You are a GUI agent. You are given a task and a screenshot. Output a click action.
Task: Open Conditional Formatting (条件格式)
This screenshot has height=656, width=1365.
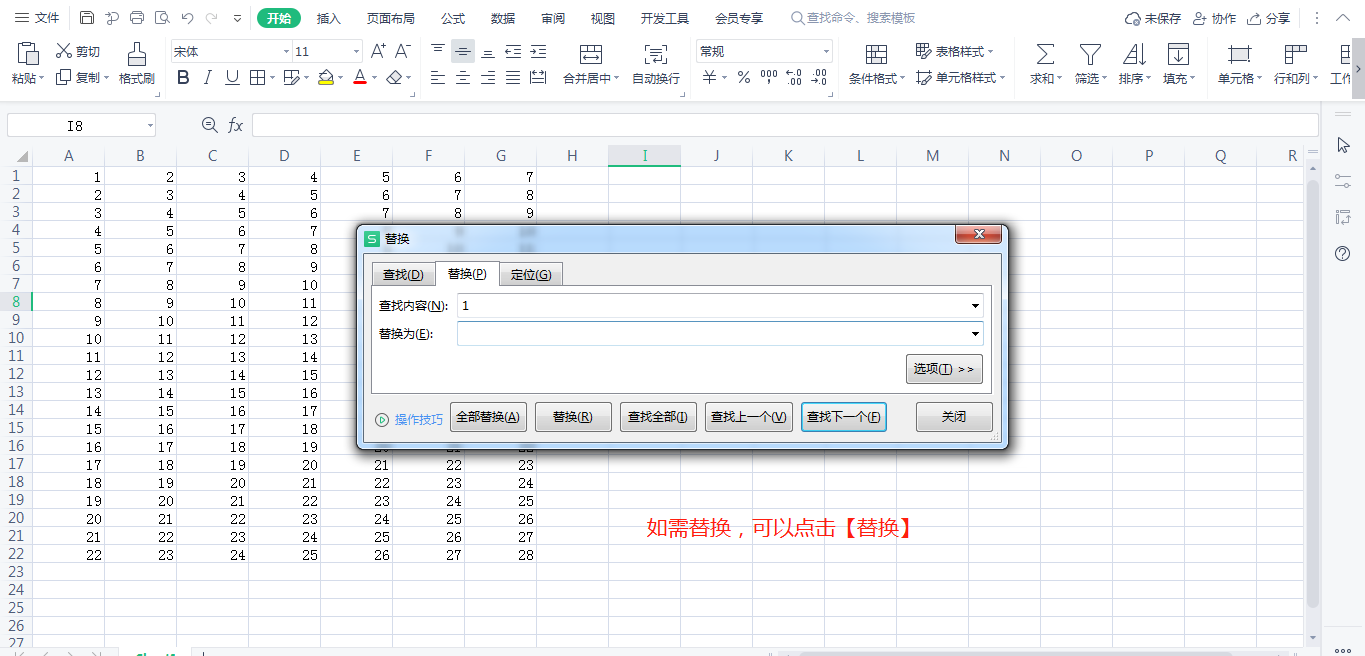pos(877,64)
